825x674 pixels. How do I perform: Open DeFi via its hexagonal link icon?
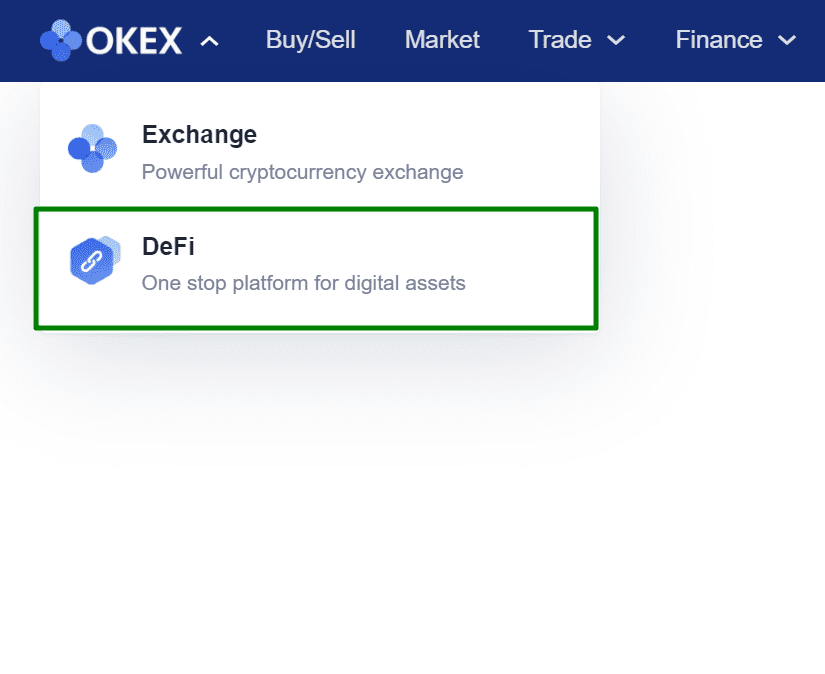click(x=93, y=260)
